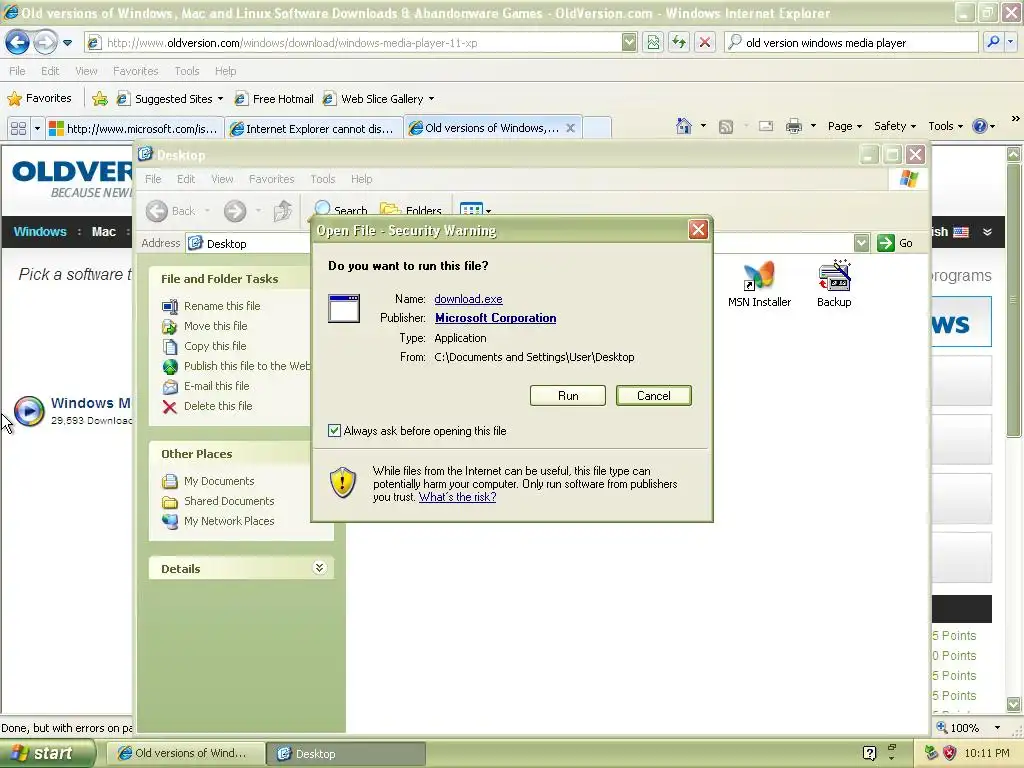Open the What's the risk? link

[457, 497]
